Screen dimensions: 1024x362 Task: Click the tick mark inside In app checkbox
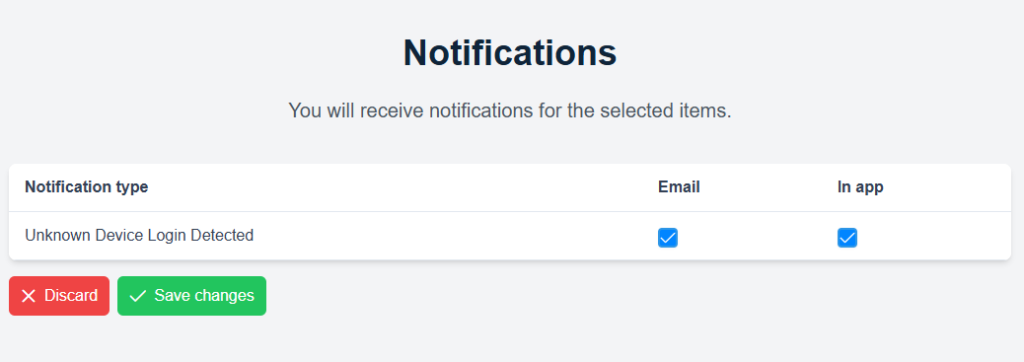click(847, 238)
